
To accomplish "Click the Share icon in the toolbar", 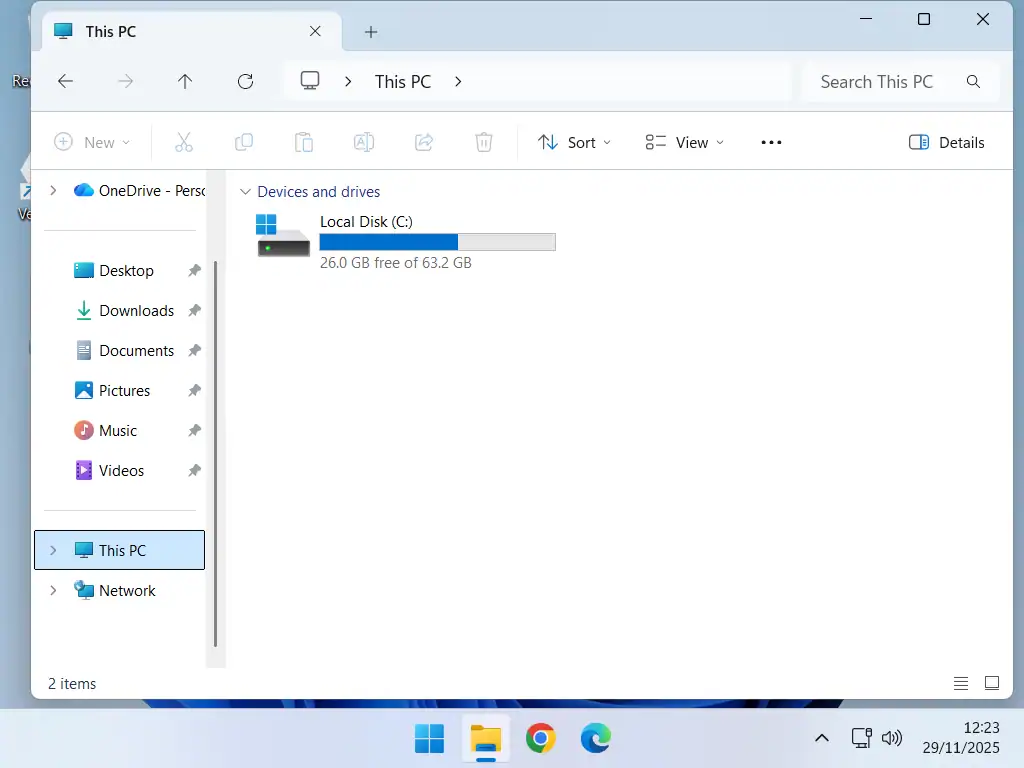I will click(424, 142).
